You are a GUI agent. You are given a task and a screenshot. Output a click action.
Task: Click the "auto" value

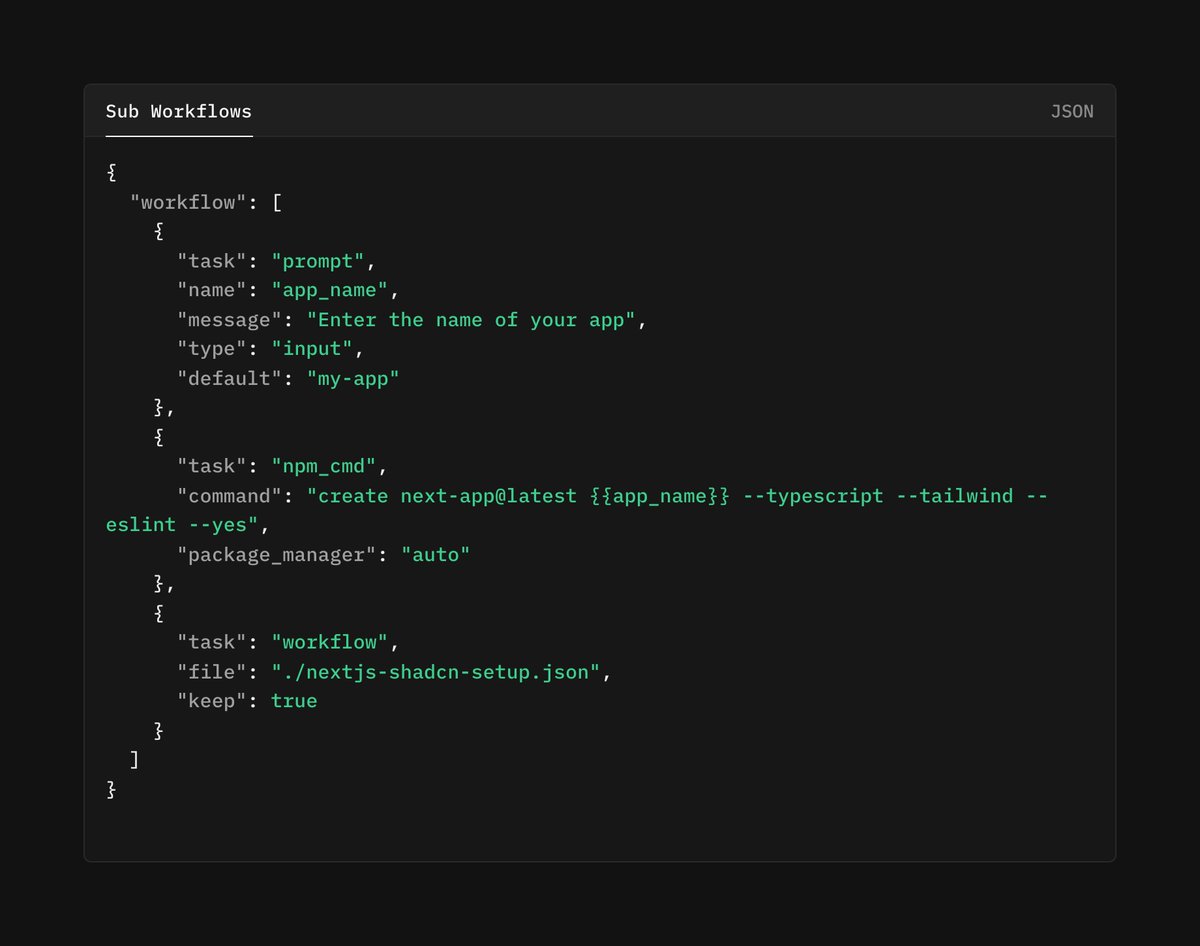click(x=436, y=554)
